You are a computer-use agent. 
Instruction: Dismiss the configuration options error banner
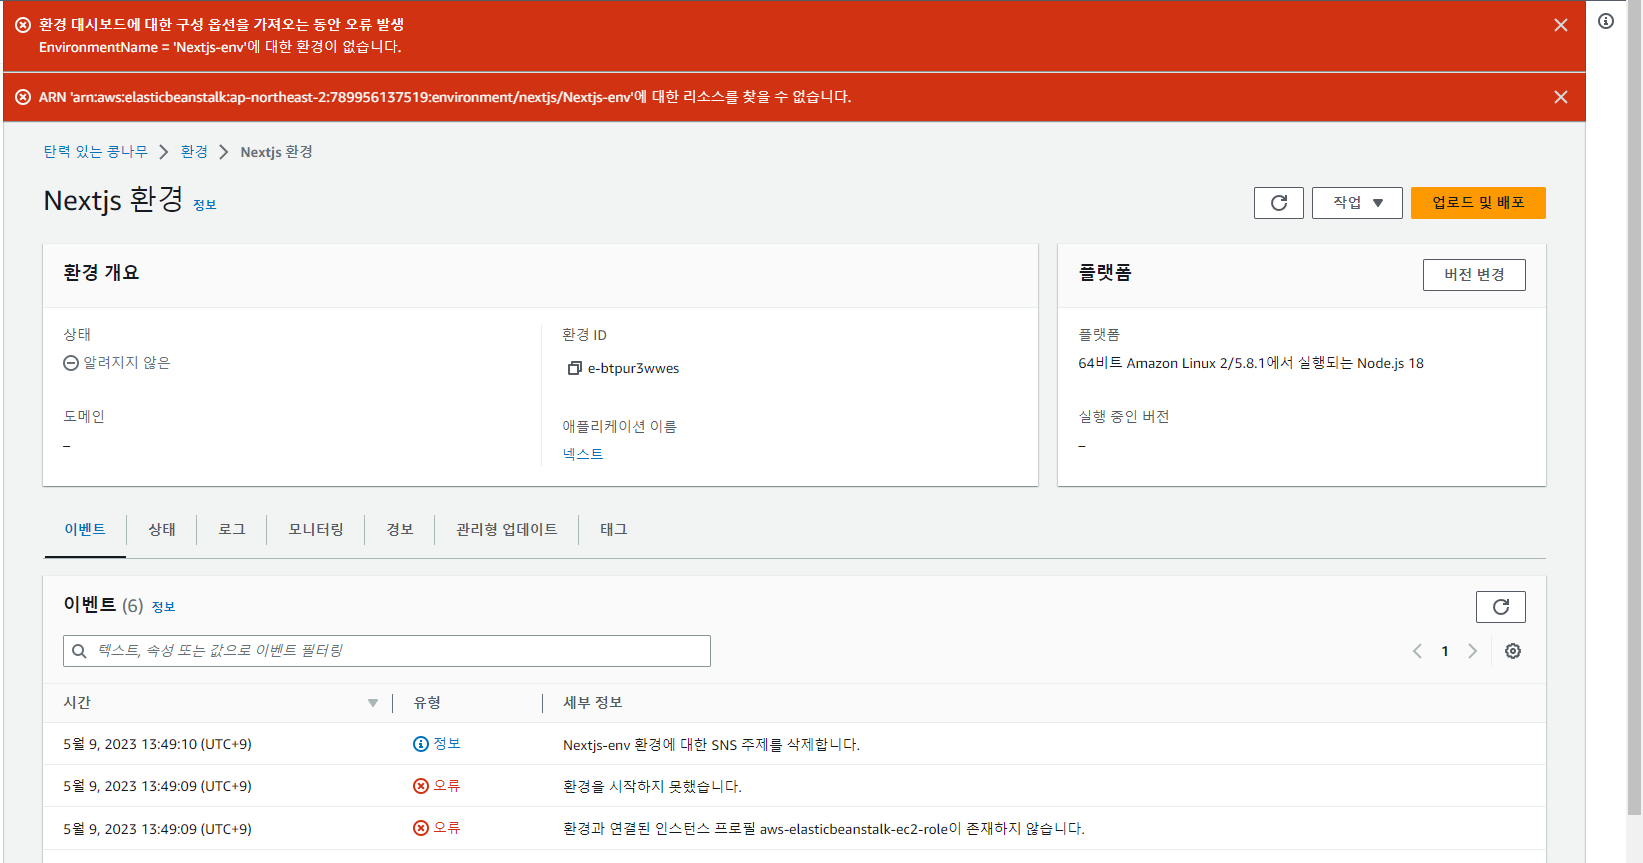click(1560, 25)
